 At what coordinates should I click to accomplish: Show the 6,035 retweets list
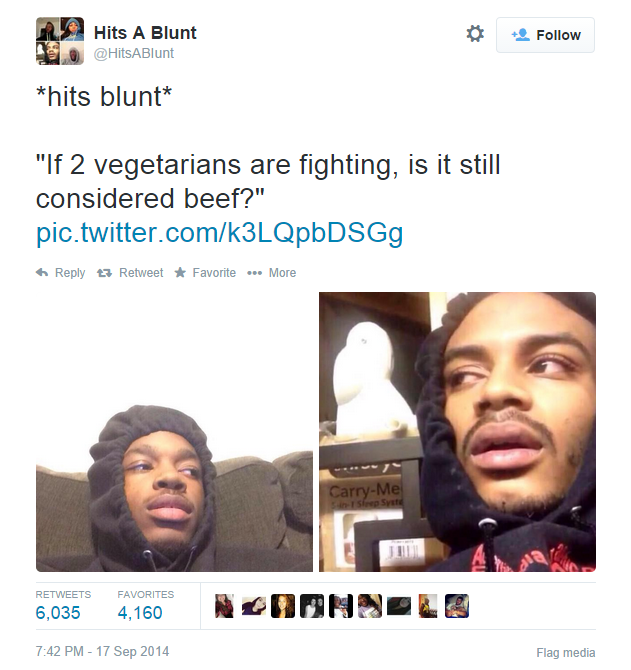click(x=58, y=613)
